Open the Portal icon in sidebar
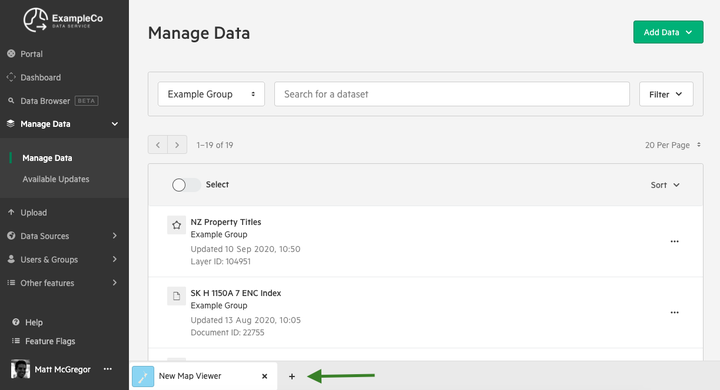Viewport: 720px width, 390px height. click(11, 54)
